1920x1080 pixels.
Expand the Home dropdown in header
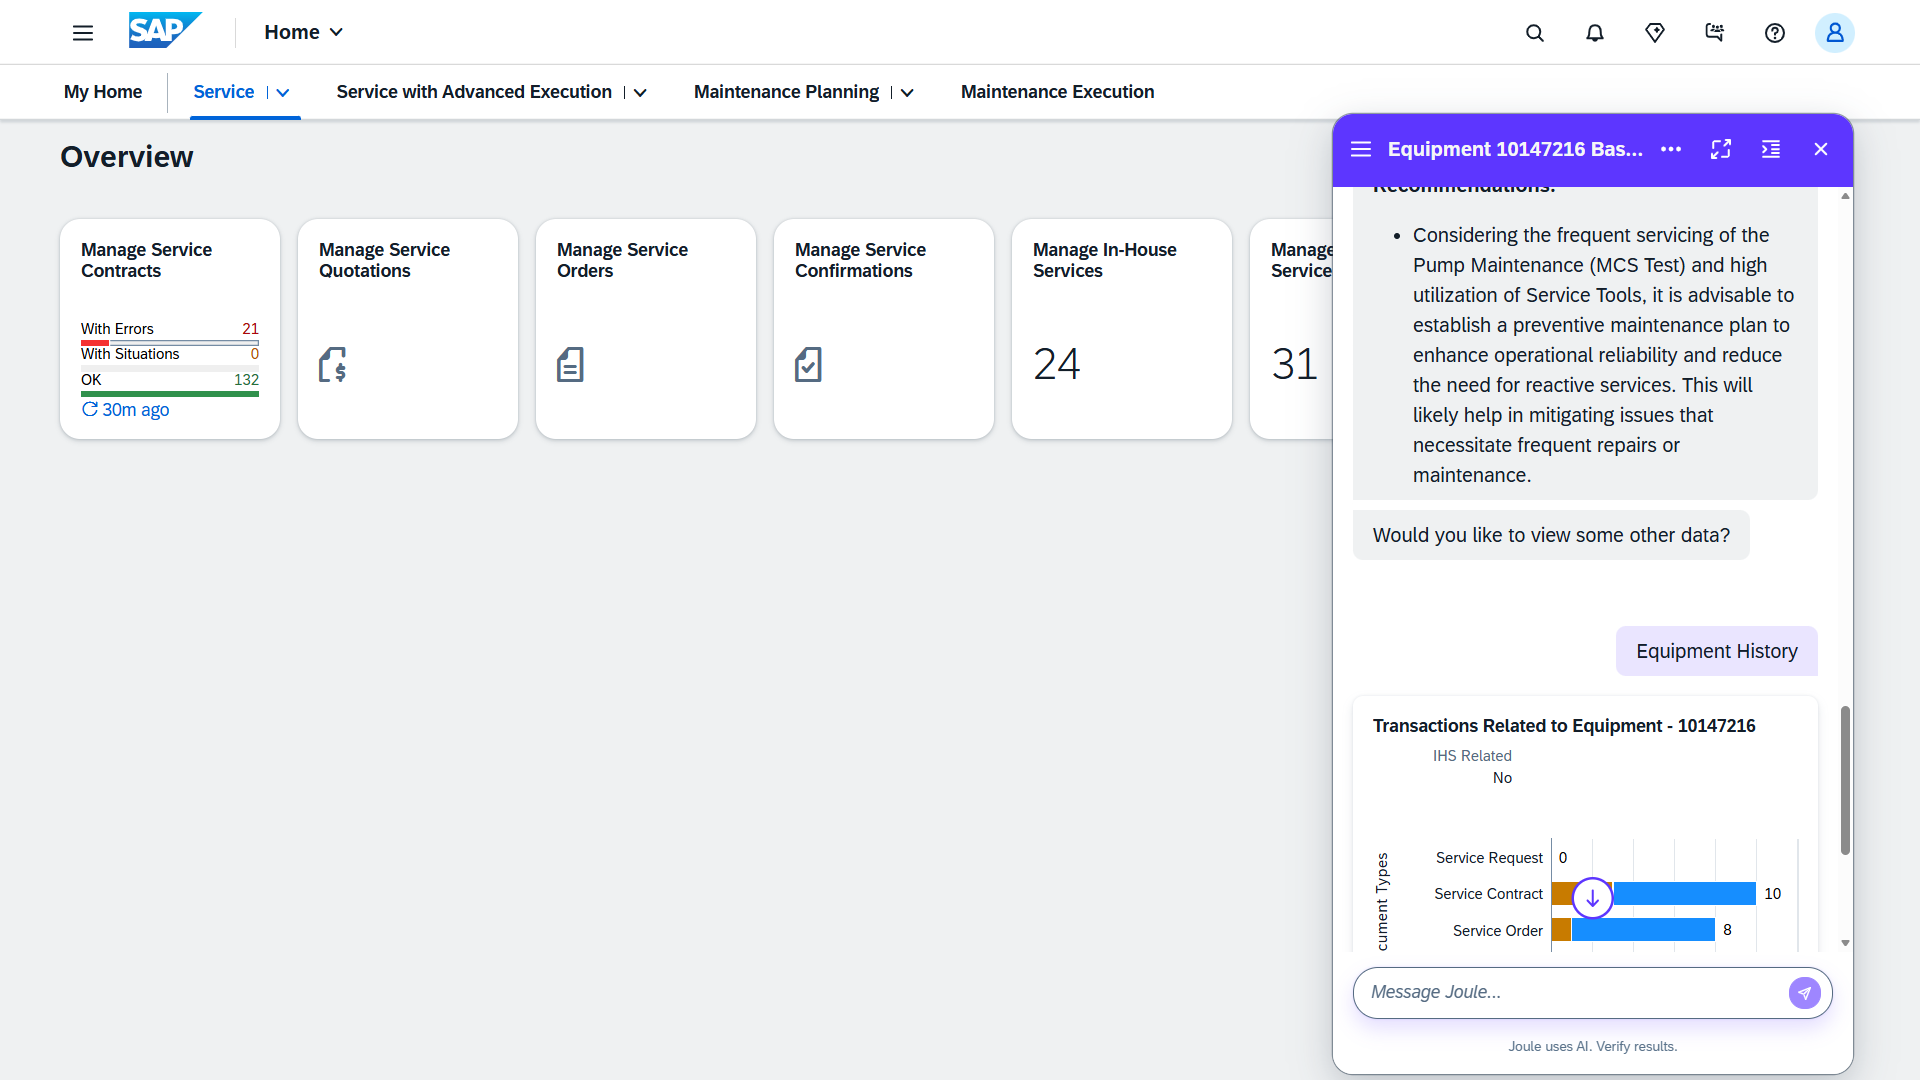[304, 32]
